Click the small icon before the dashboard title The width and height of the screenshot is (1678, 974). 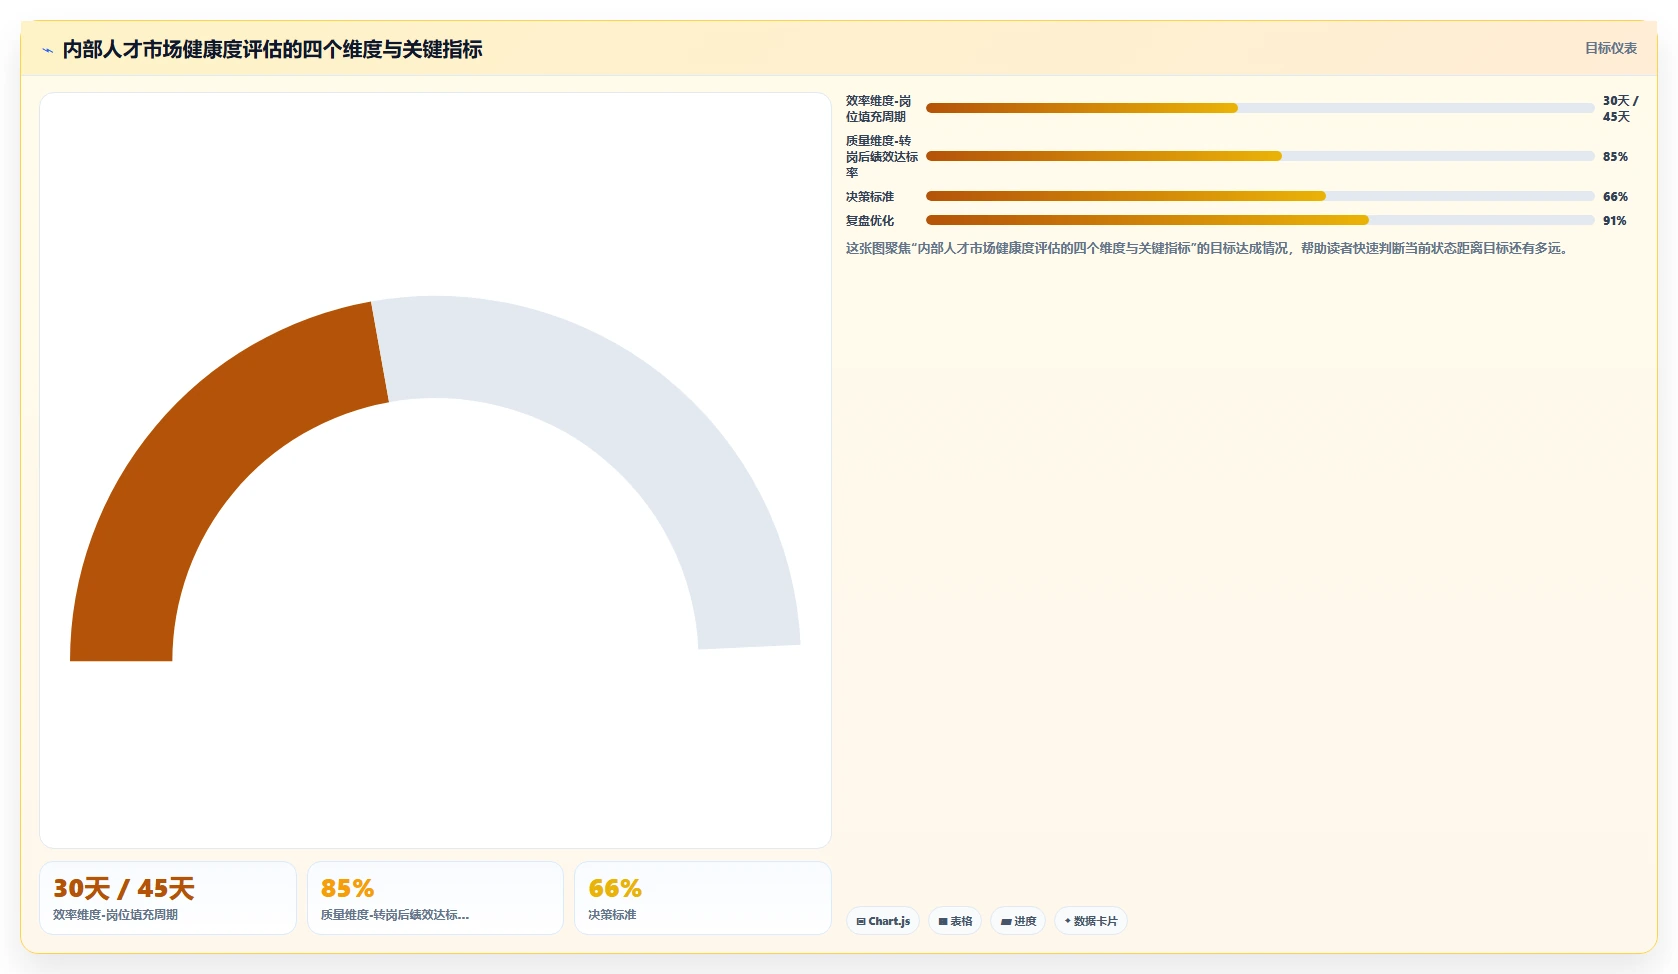[x=47, y=50]
